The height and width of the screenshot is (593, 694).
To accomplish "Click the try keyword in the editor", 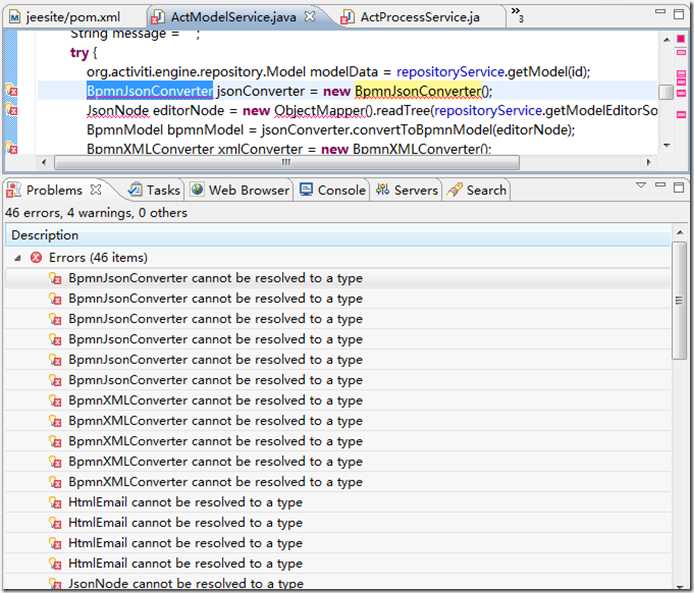I will pyautogui.click(x=79, y=53).
